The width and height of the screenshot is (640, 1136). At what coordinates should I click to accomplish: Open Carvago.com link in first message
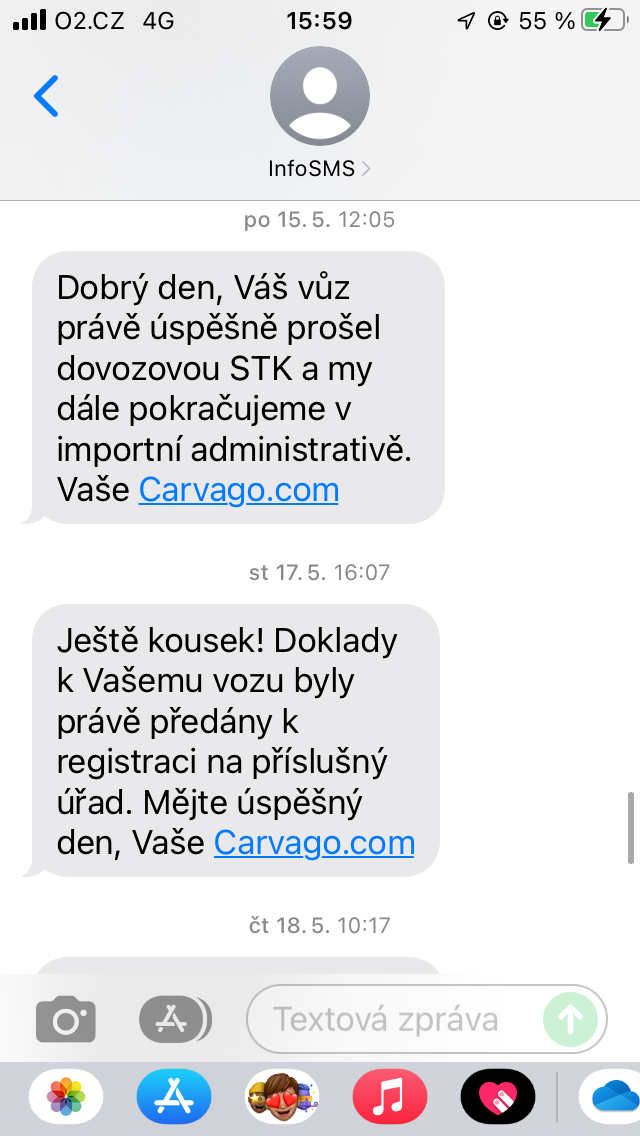pyautogui.click(x=238, y=490)
